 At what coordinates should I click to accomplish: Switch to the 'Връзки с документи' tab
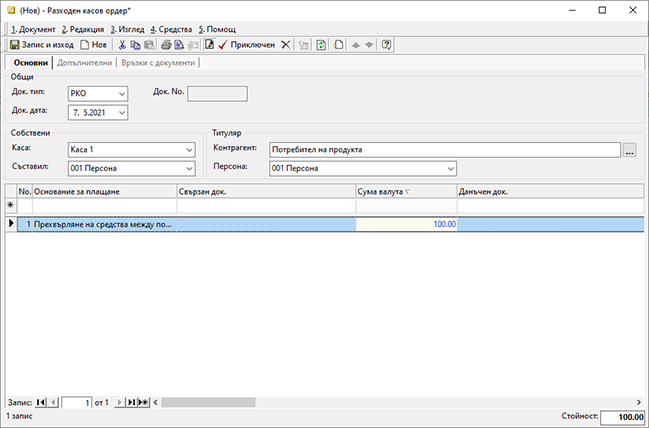(x=158, y=63)
